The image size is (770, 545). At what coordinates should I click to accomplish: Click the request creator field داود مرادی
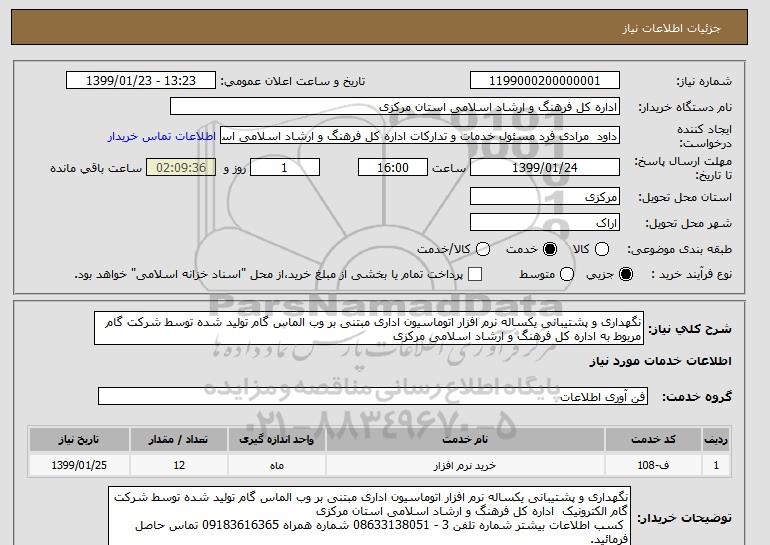[420, 136]
